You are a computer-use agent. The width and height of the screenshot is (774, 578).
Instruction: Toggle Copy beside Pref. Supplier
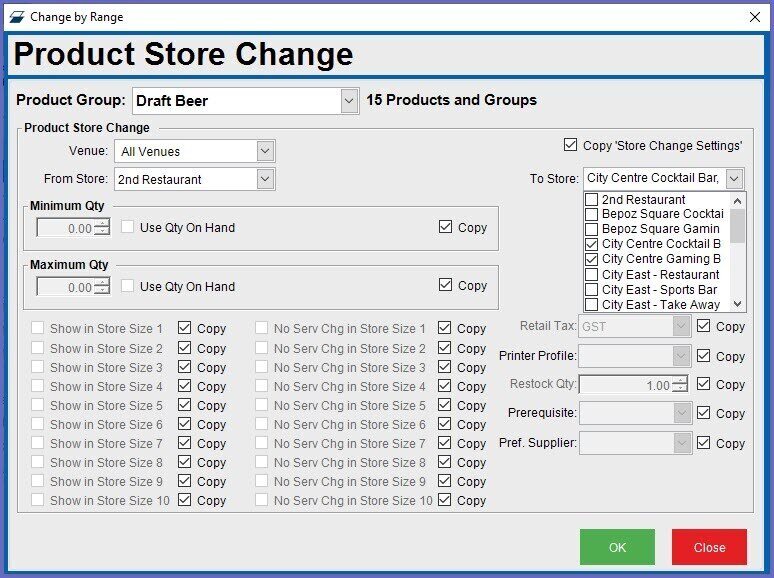704,443
